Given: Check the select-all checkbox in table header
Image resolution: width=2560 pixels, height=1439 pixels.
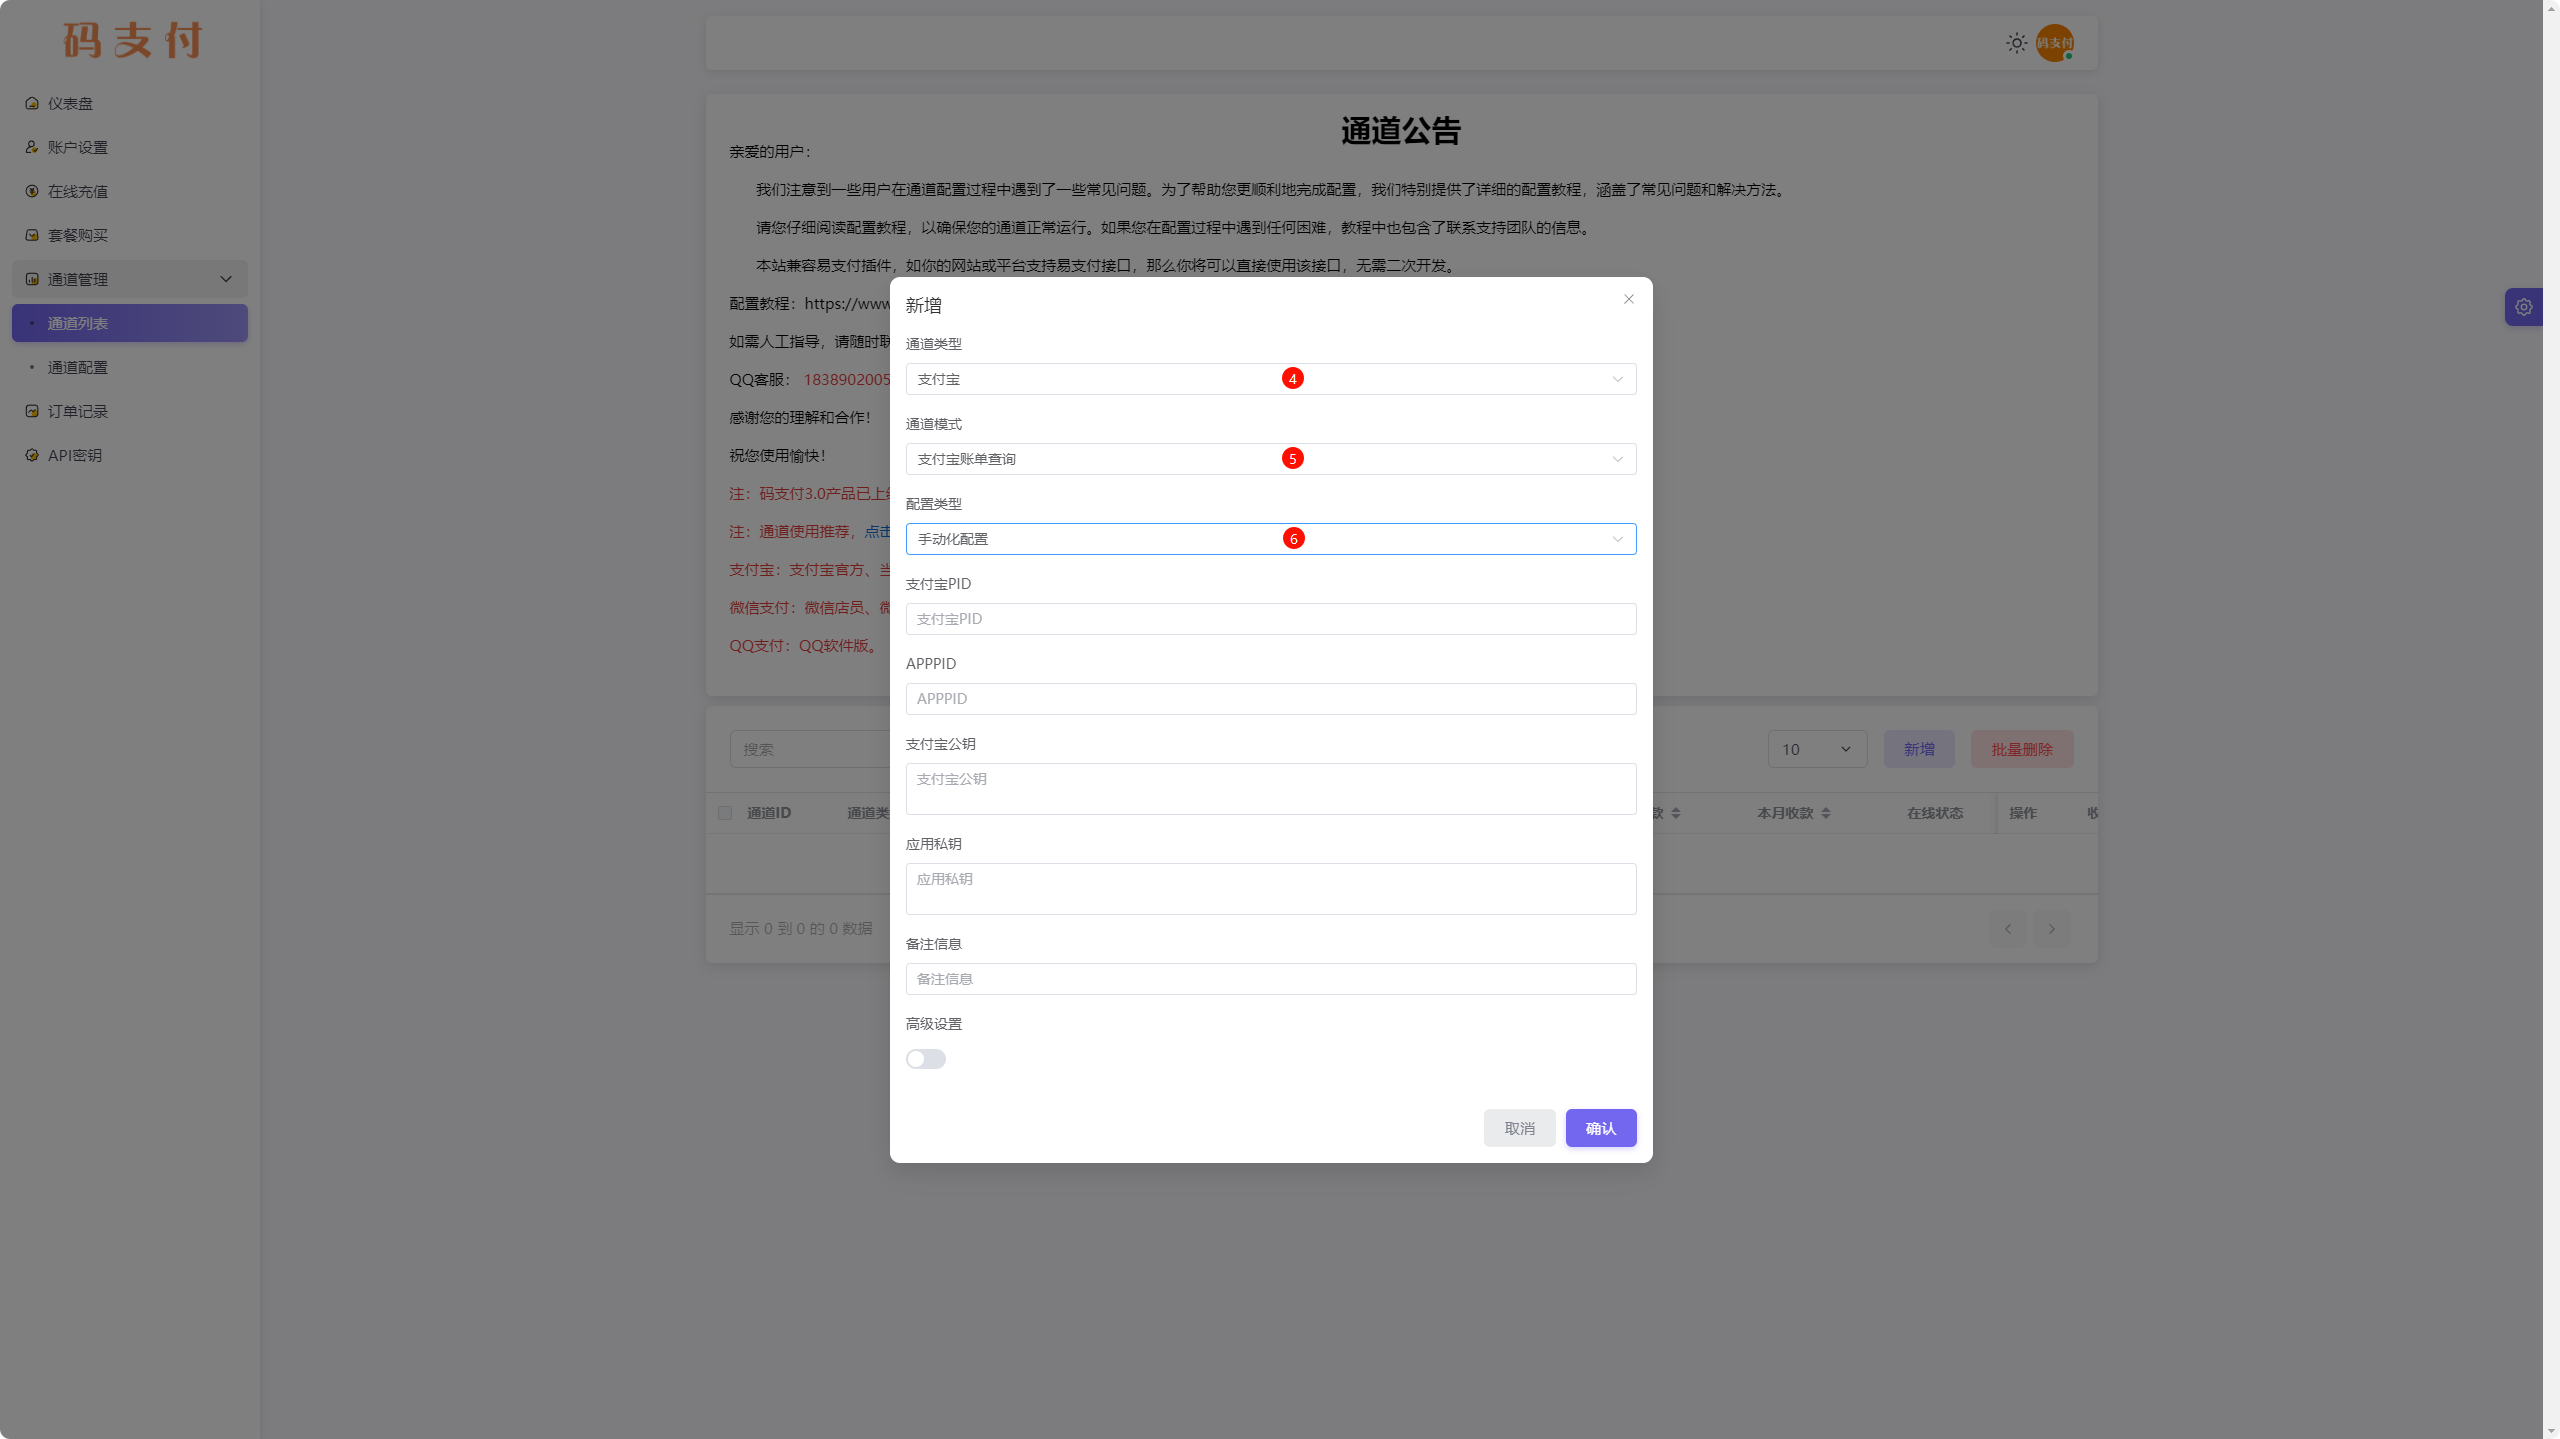Looking at the screenshot, I should pos(725,813).
